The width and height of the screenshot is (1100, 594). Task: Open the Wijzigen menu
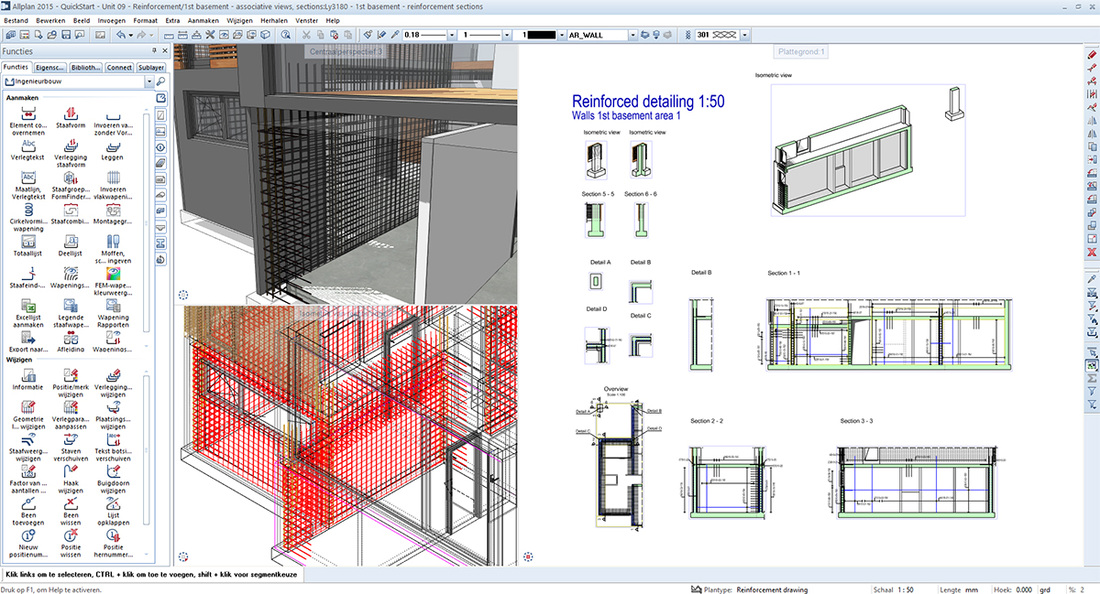pos(239,20)
